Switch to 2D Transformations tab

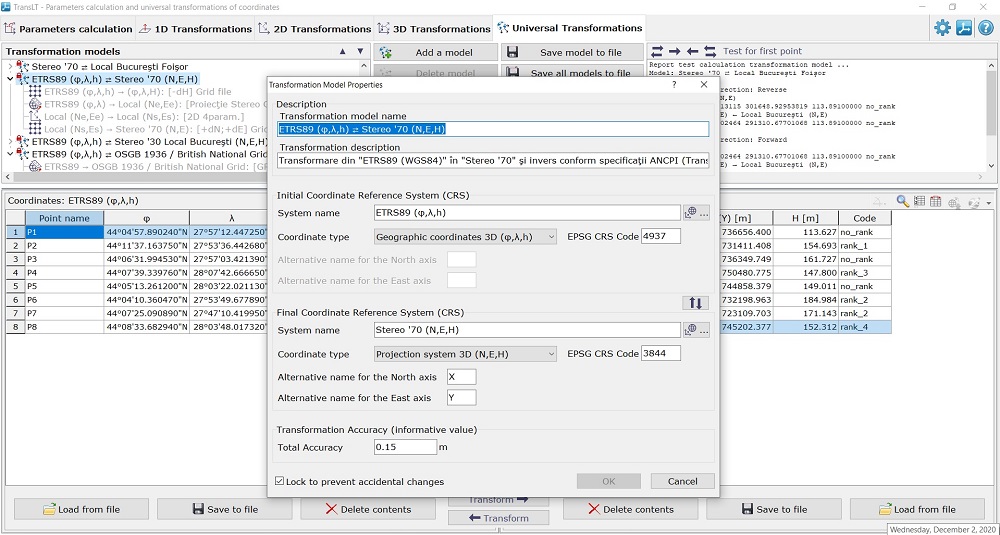(x=314, y=29)
